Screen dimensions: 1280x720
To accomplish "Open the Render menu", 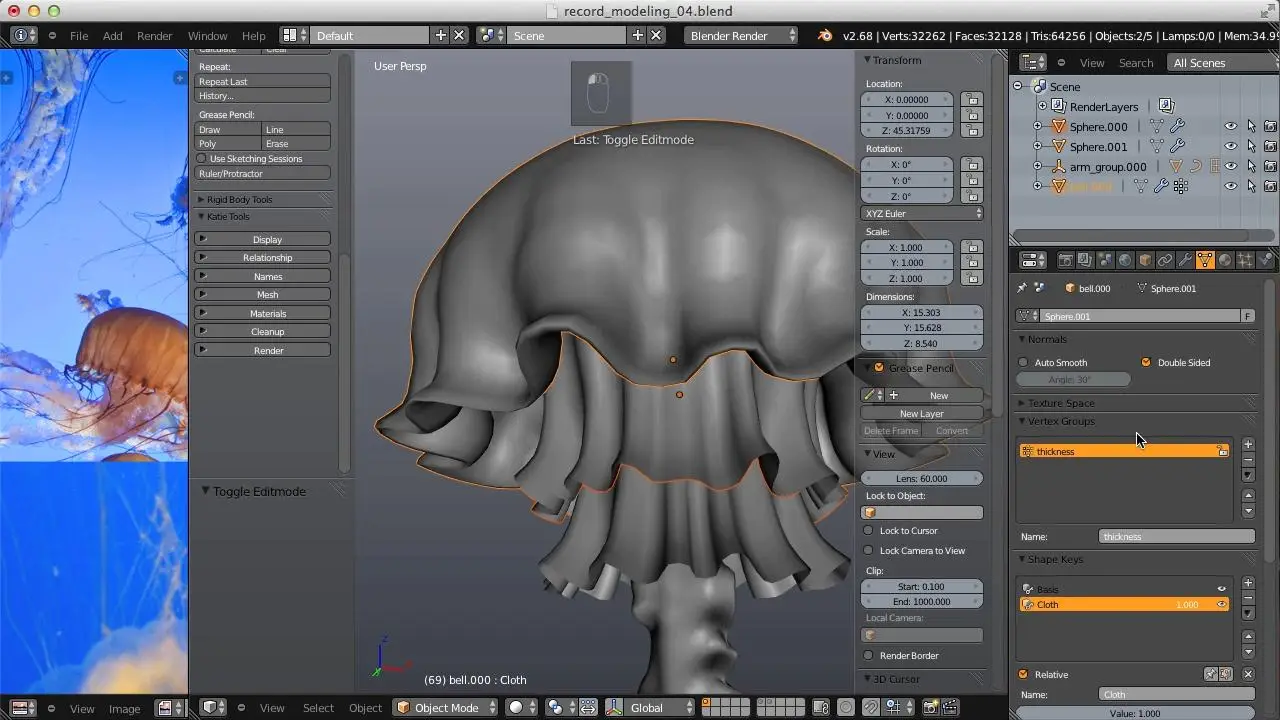I will pos(155,35).
